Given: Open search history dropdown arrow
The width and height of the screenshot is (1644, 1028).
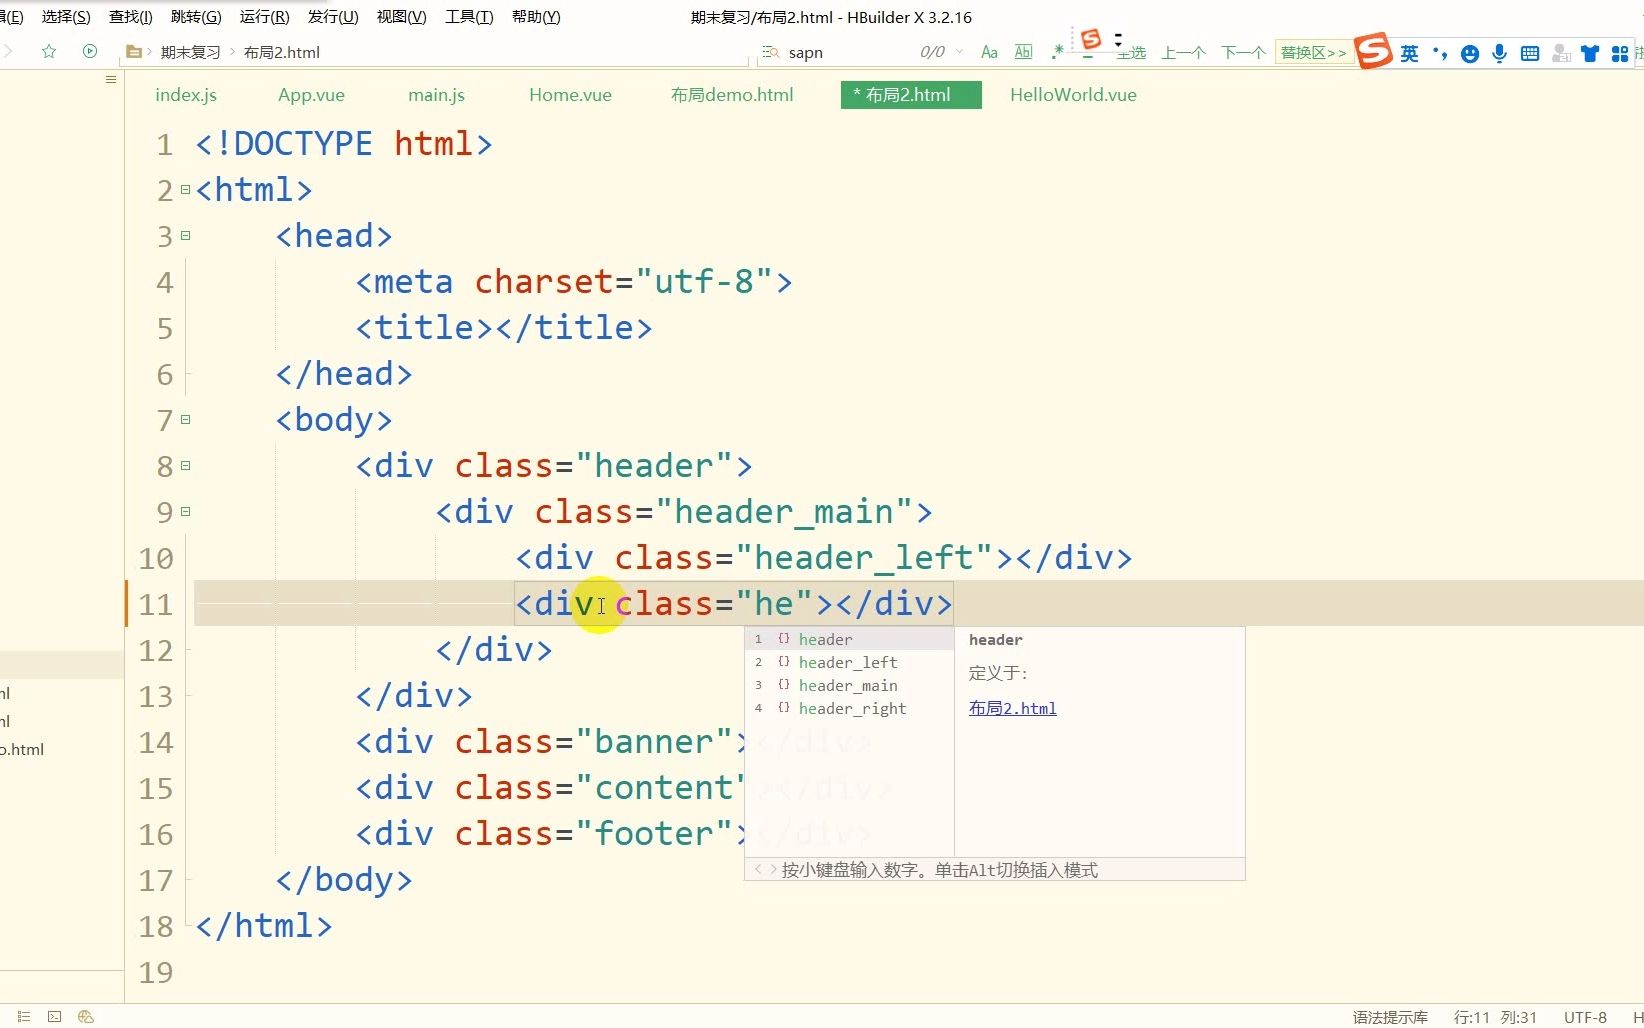Looking at the screenshot, I should (x=959, y=52).
